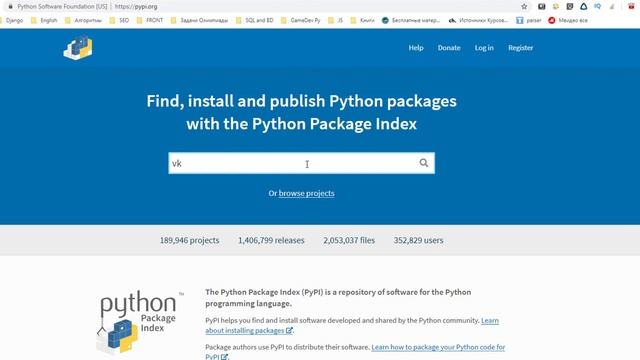
Task: Click the 1,406,799 releases statistic
Action: tap(271, 240)
